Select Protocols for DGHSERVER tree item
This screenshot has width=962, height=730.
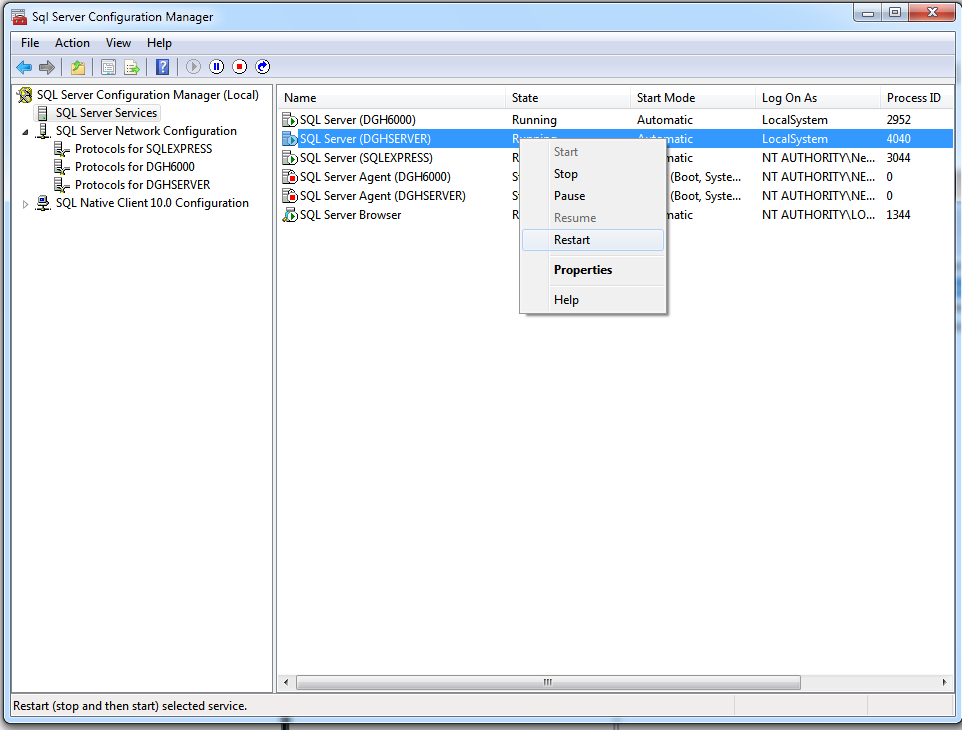[x=142, y=185]
